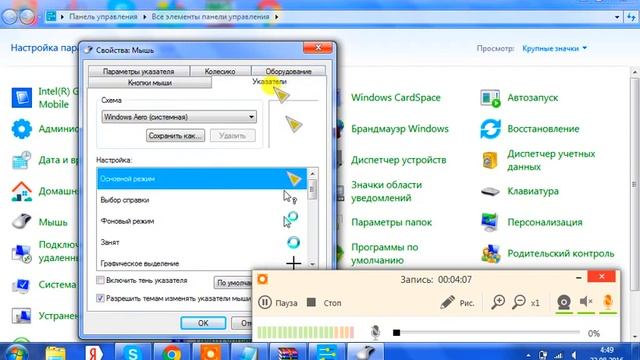Select the Фоновый режим pointer row
The height and width of the screenshot is (360, 640).
(202, 221)
